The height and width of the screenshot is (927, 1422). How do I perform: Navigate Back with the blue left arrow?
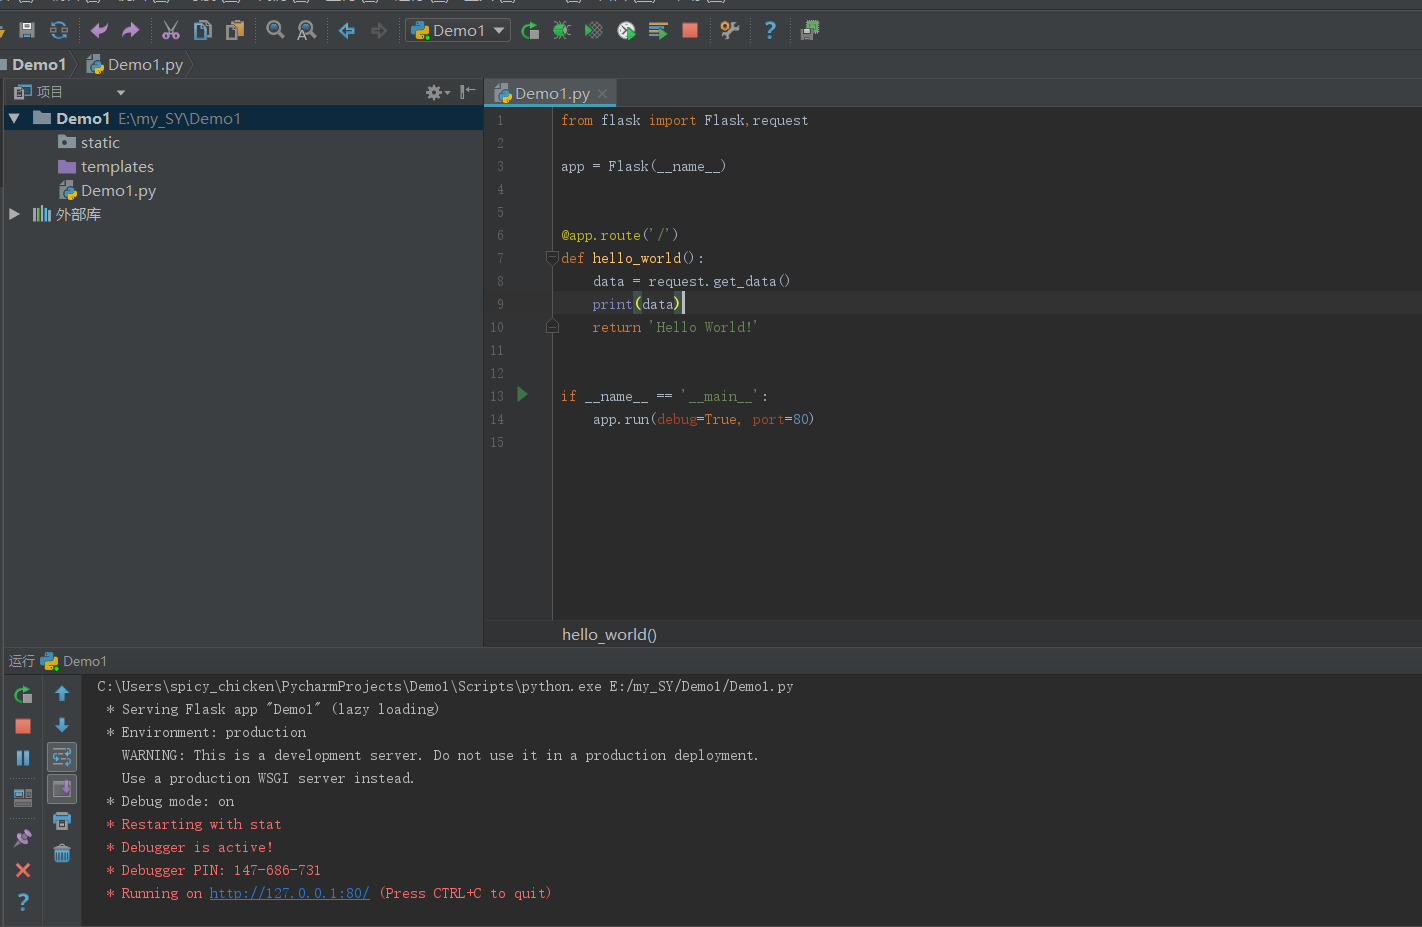[347, 30]
